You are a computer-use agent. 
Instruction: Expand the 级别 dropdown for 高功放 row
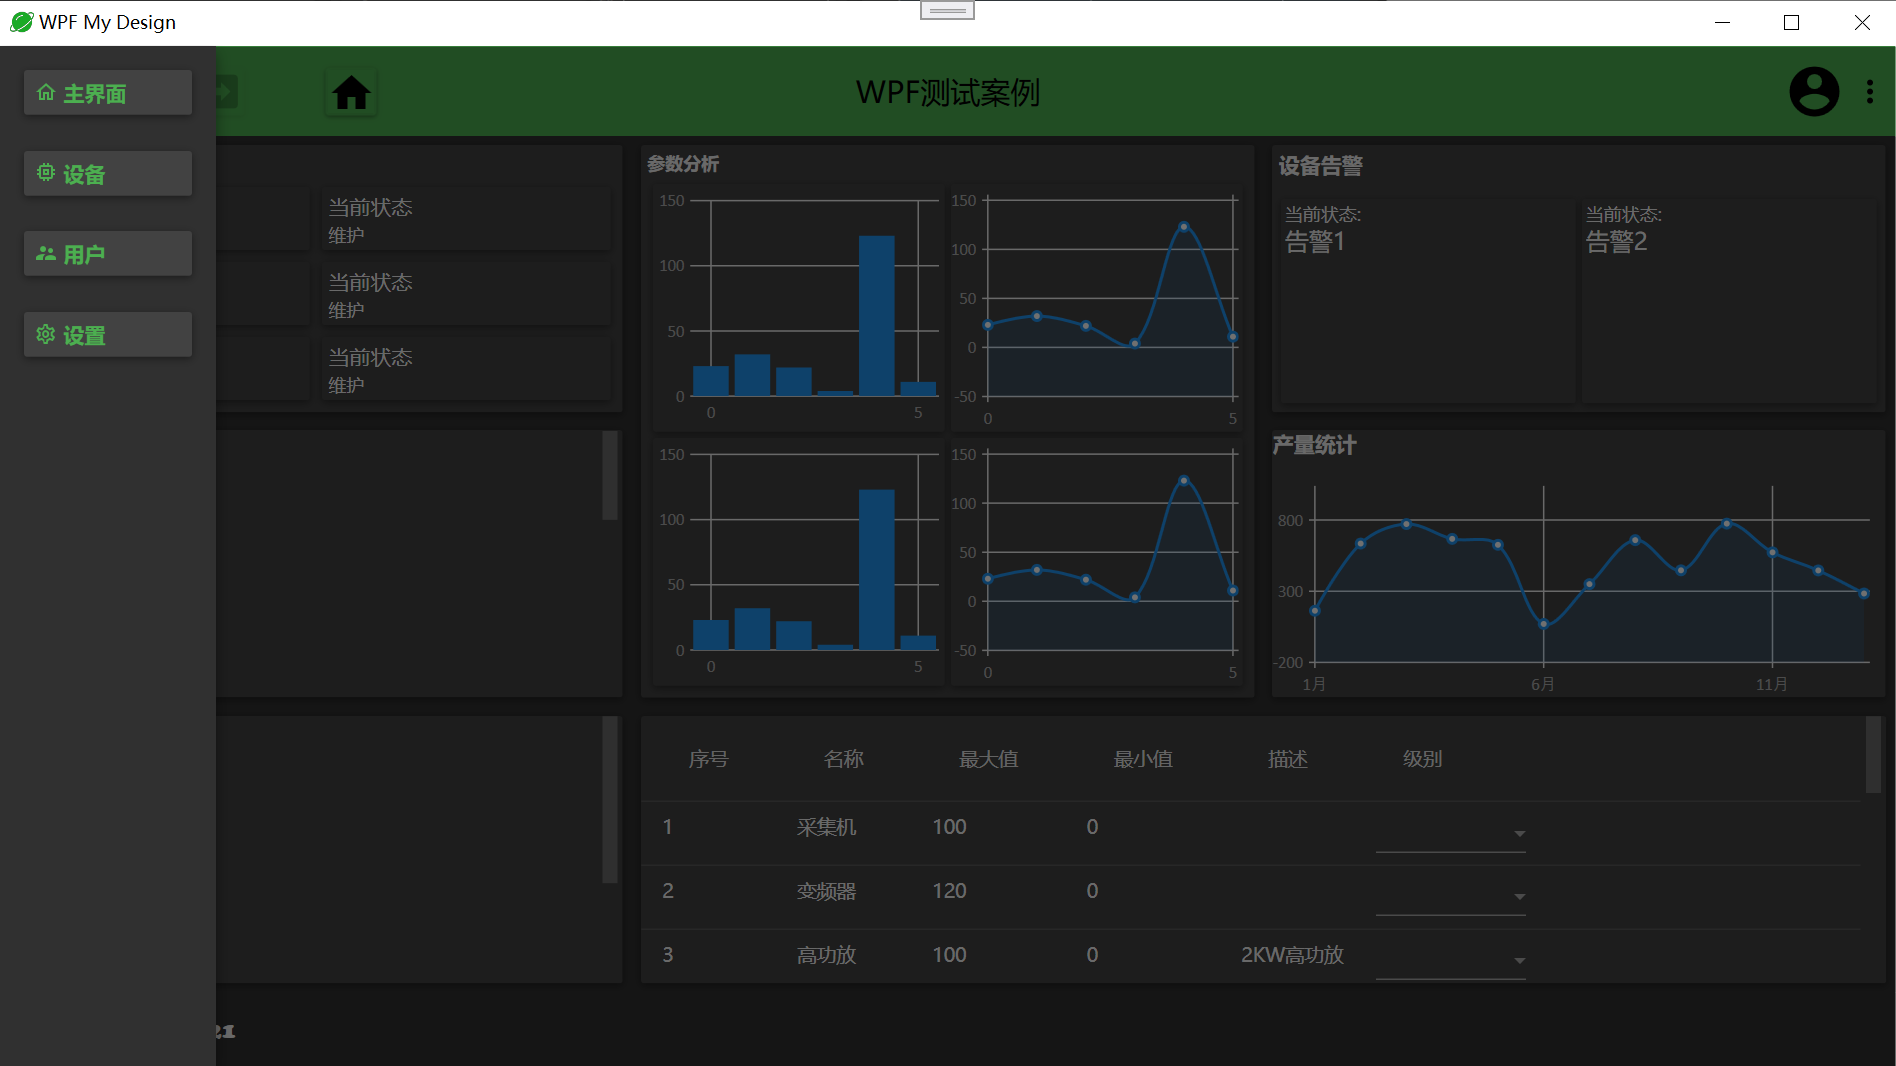click(x=1451, y=960)
